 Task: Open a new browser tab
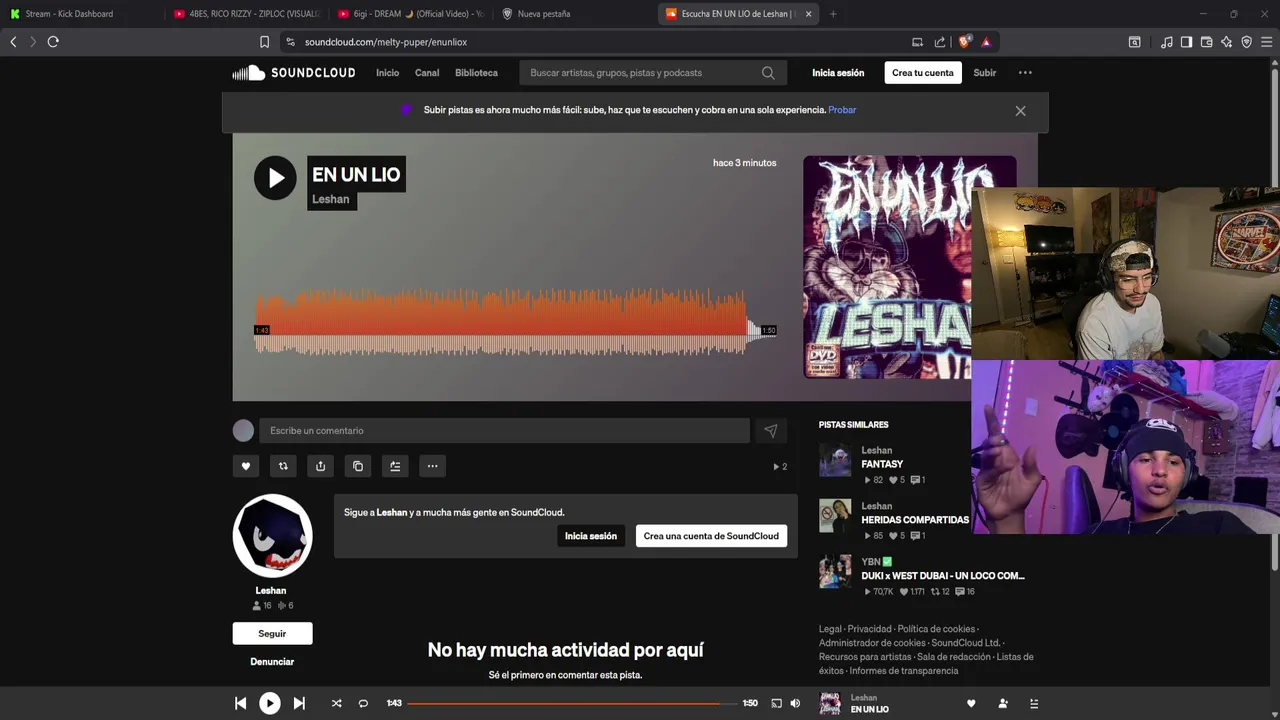click(833, 14)
